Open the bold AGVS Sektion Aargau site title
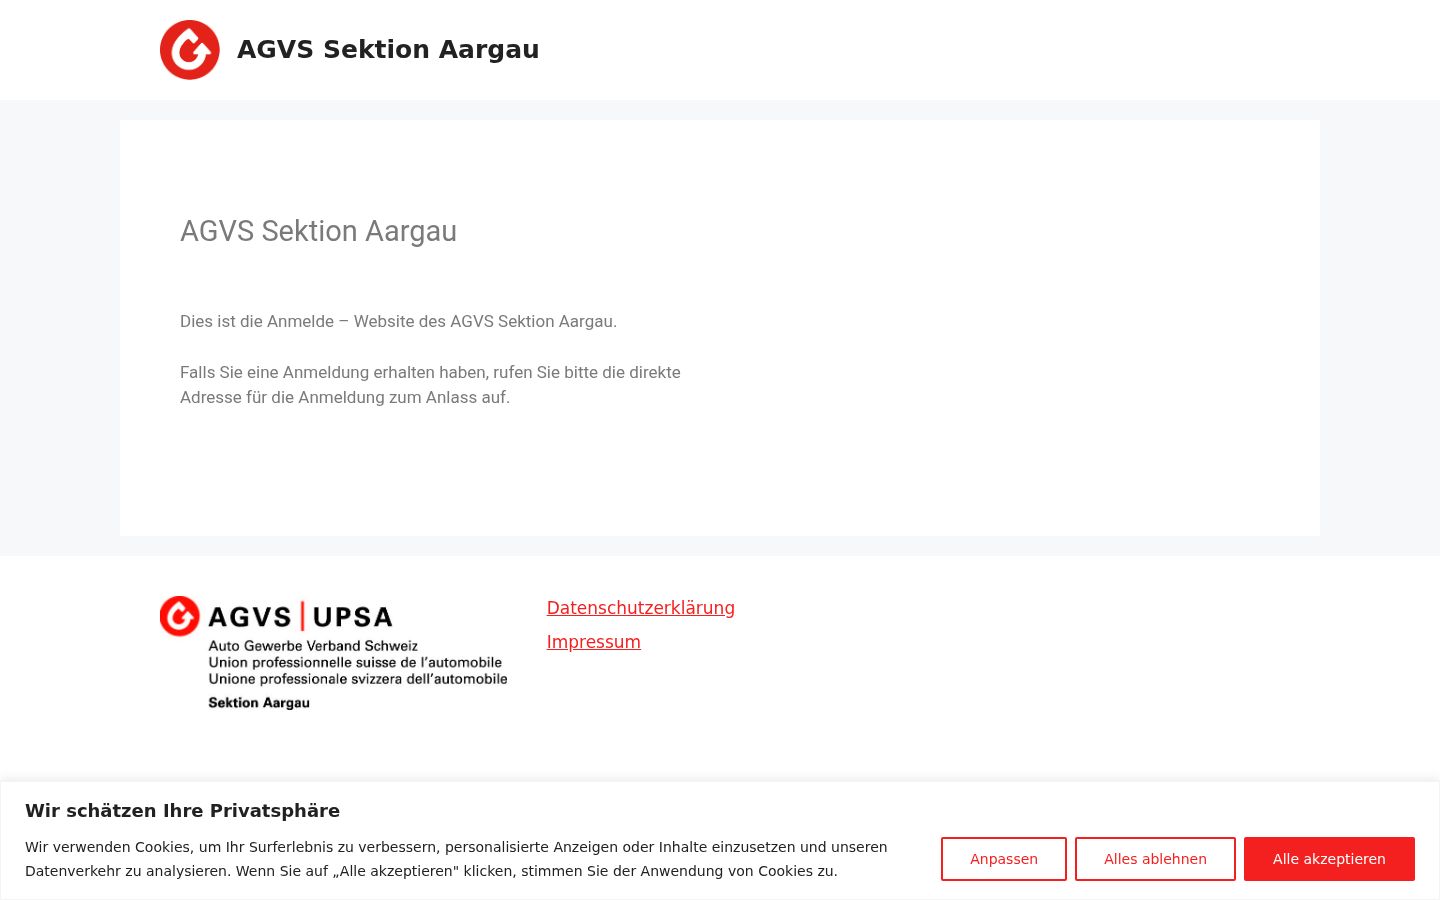Viewport: 1440px width, 900px height. coord(388,49)
